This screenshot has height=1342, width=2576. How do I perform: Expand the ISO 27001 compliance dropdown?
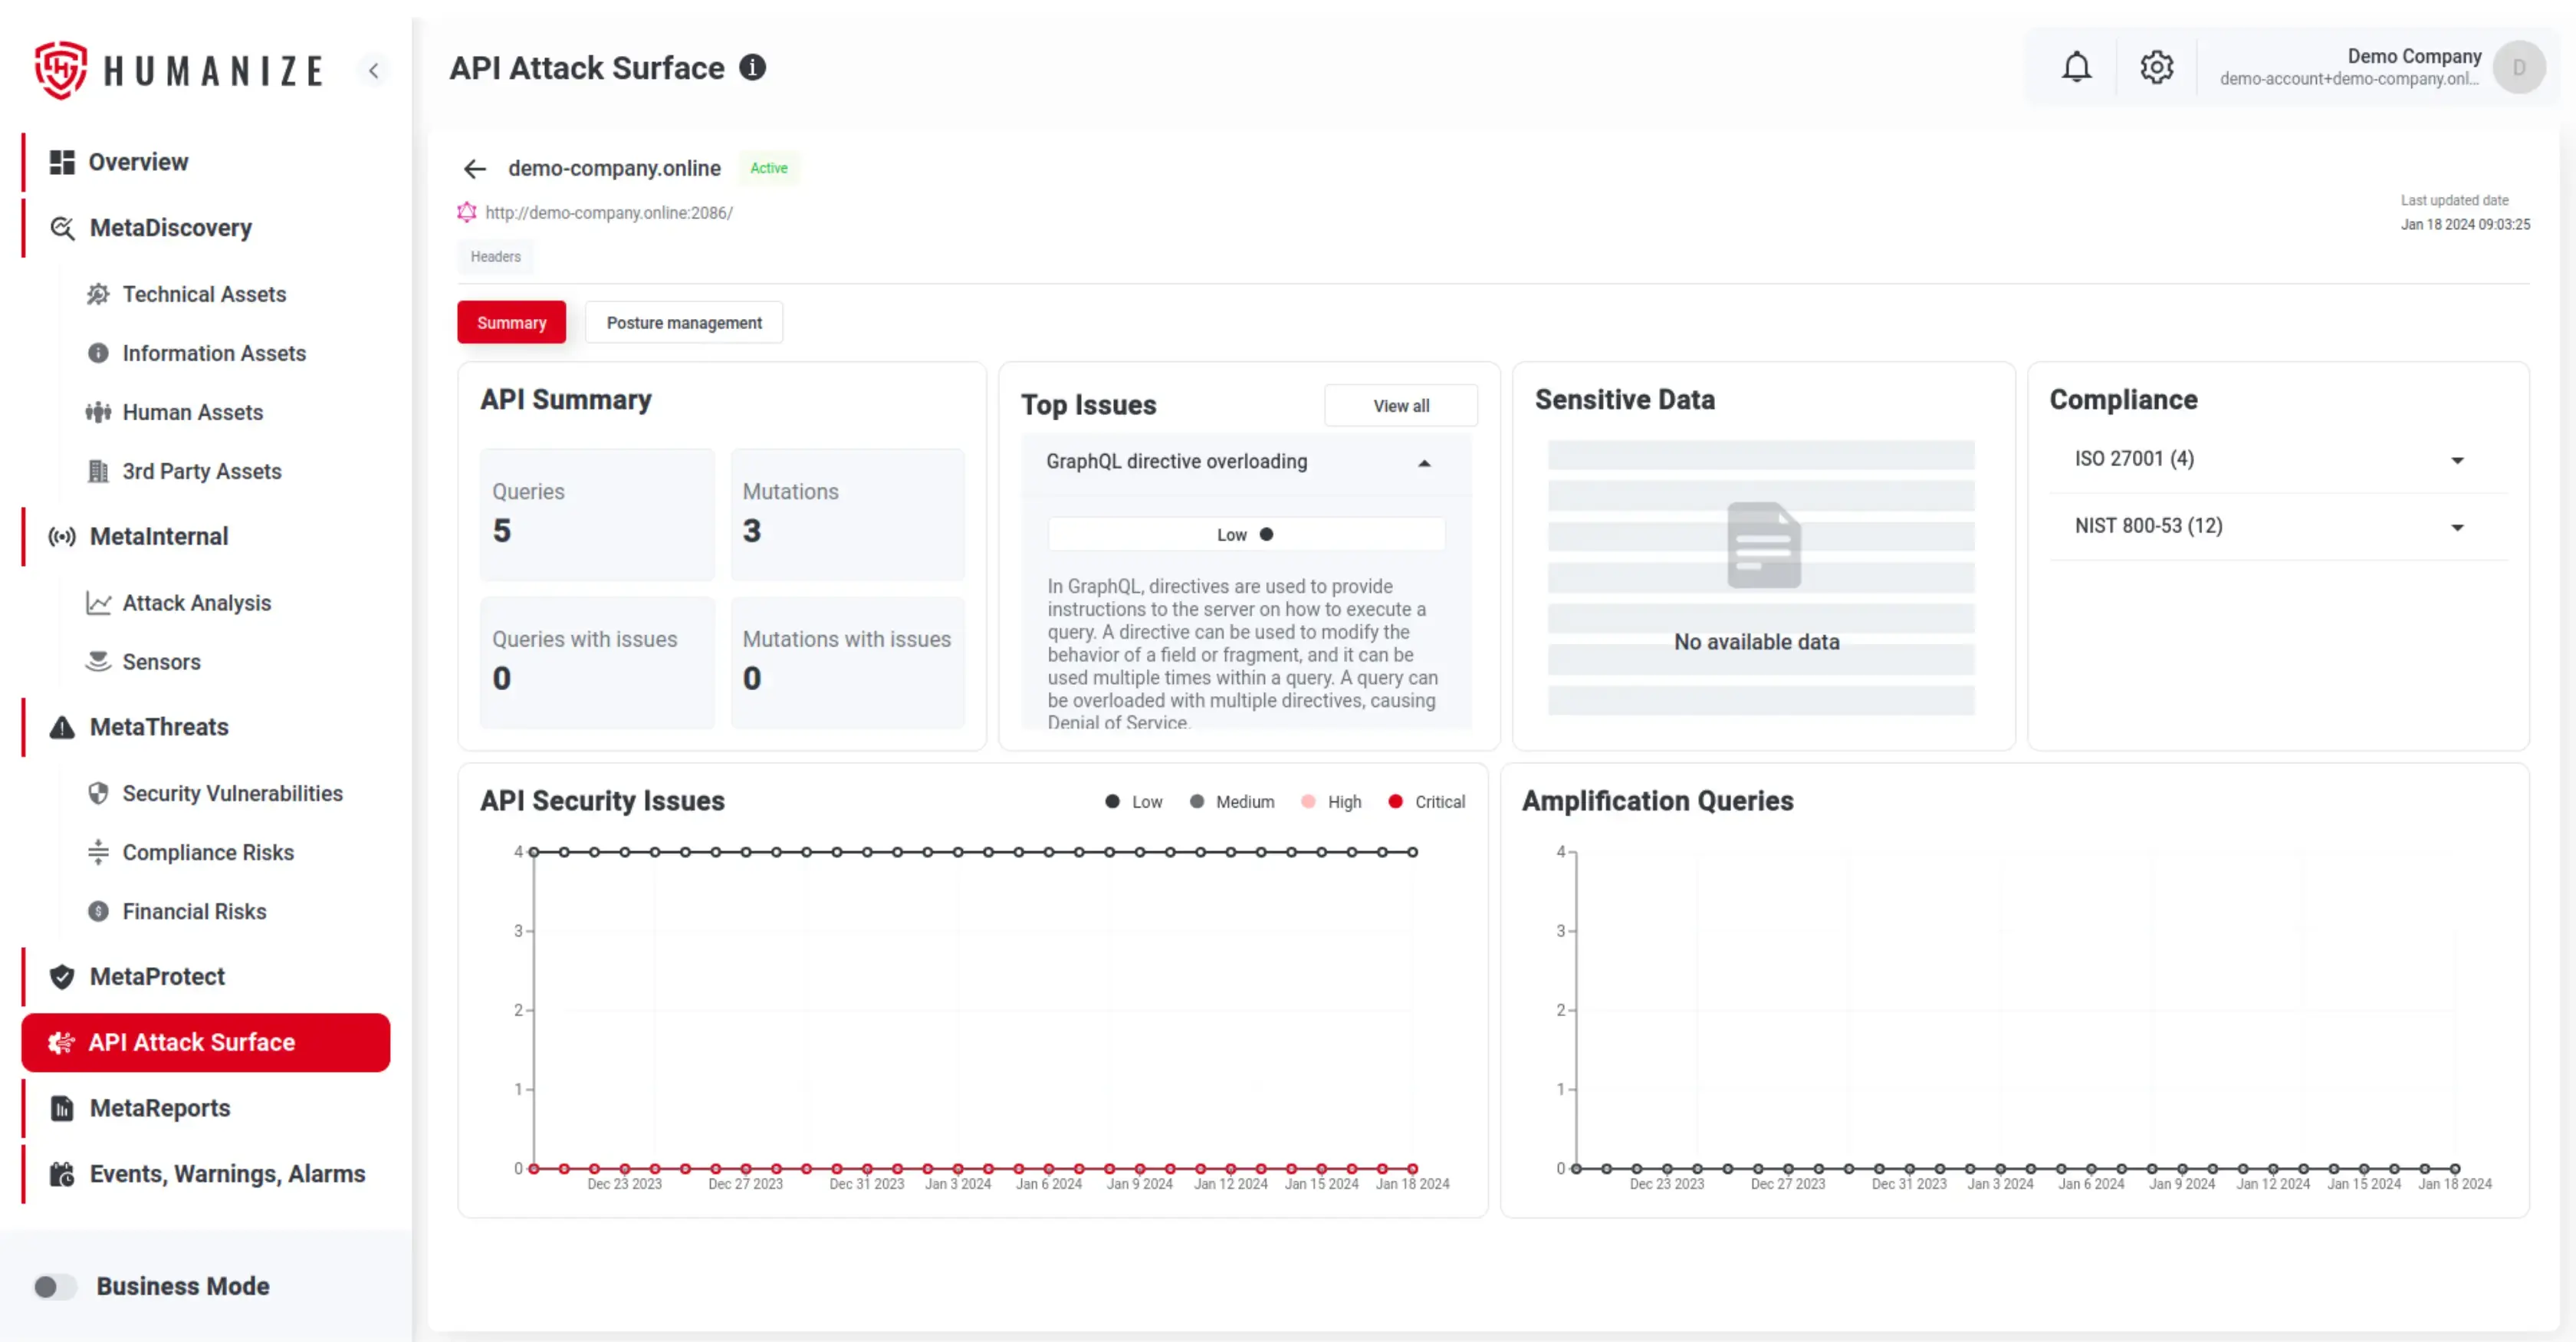point(2459,458)
